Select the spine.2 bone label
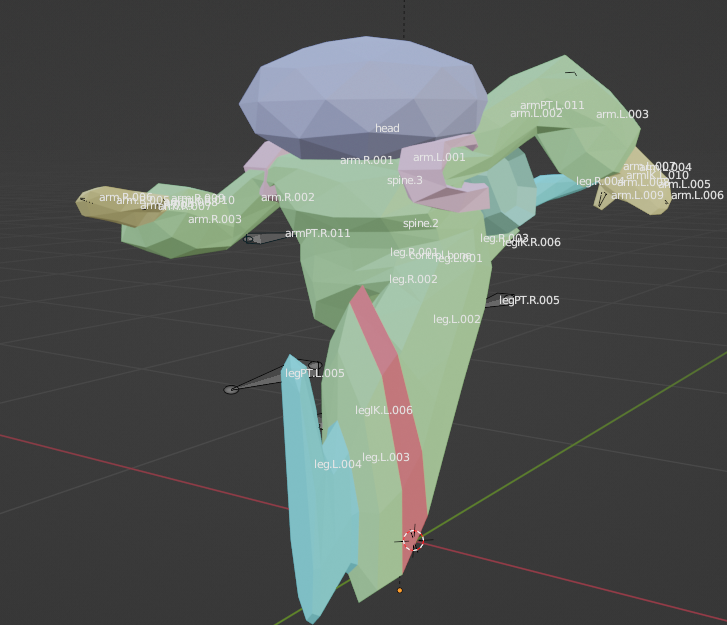The image size is (727, 625). tap(420, 223)
